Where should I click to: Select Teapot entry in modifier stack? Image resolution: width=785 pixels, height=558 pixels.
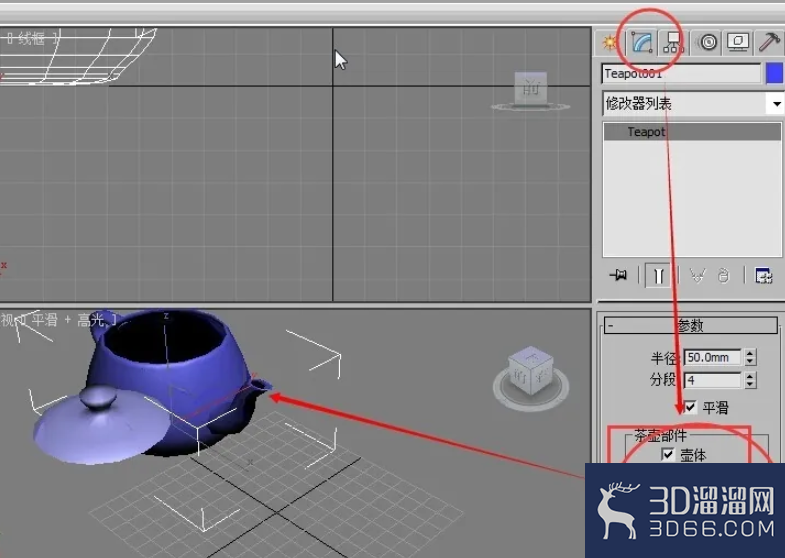click(x=692, y=132)
